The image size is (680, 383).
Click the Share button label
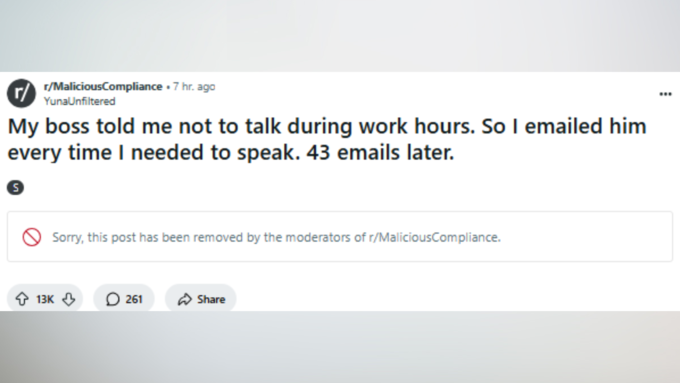211,299
